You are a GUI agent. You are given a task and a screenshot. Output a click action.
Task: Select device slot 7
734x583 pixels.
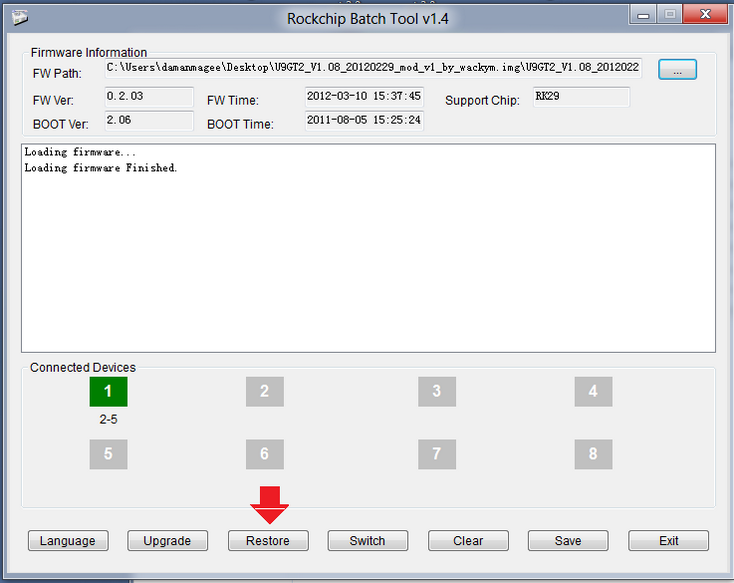coord(437,454)
